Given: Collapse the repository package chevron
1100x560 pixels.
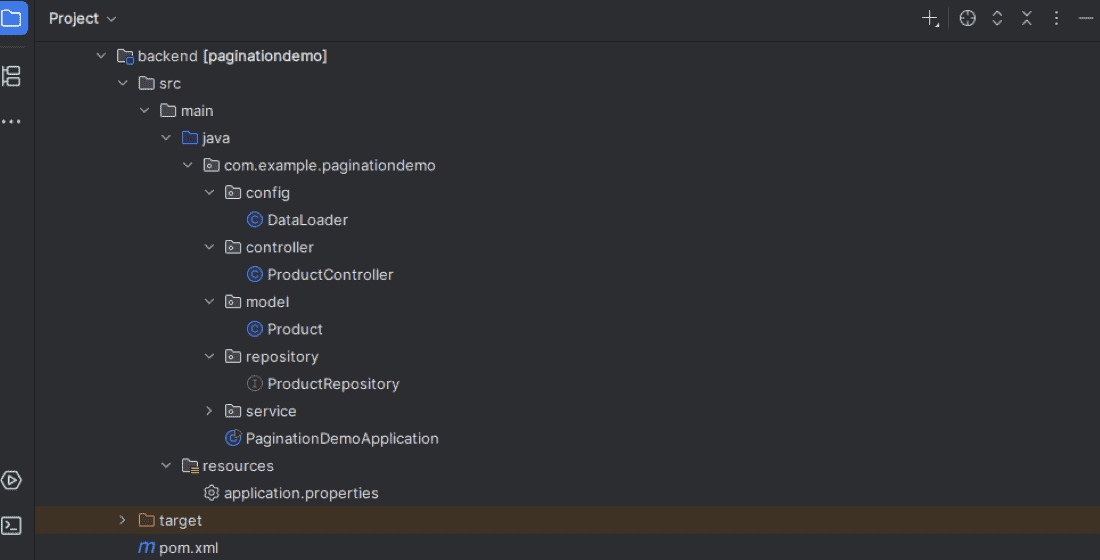Looking at the screenshot, I should click(209, 356).
